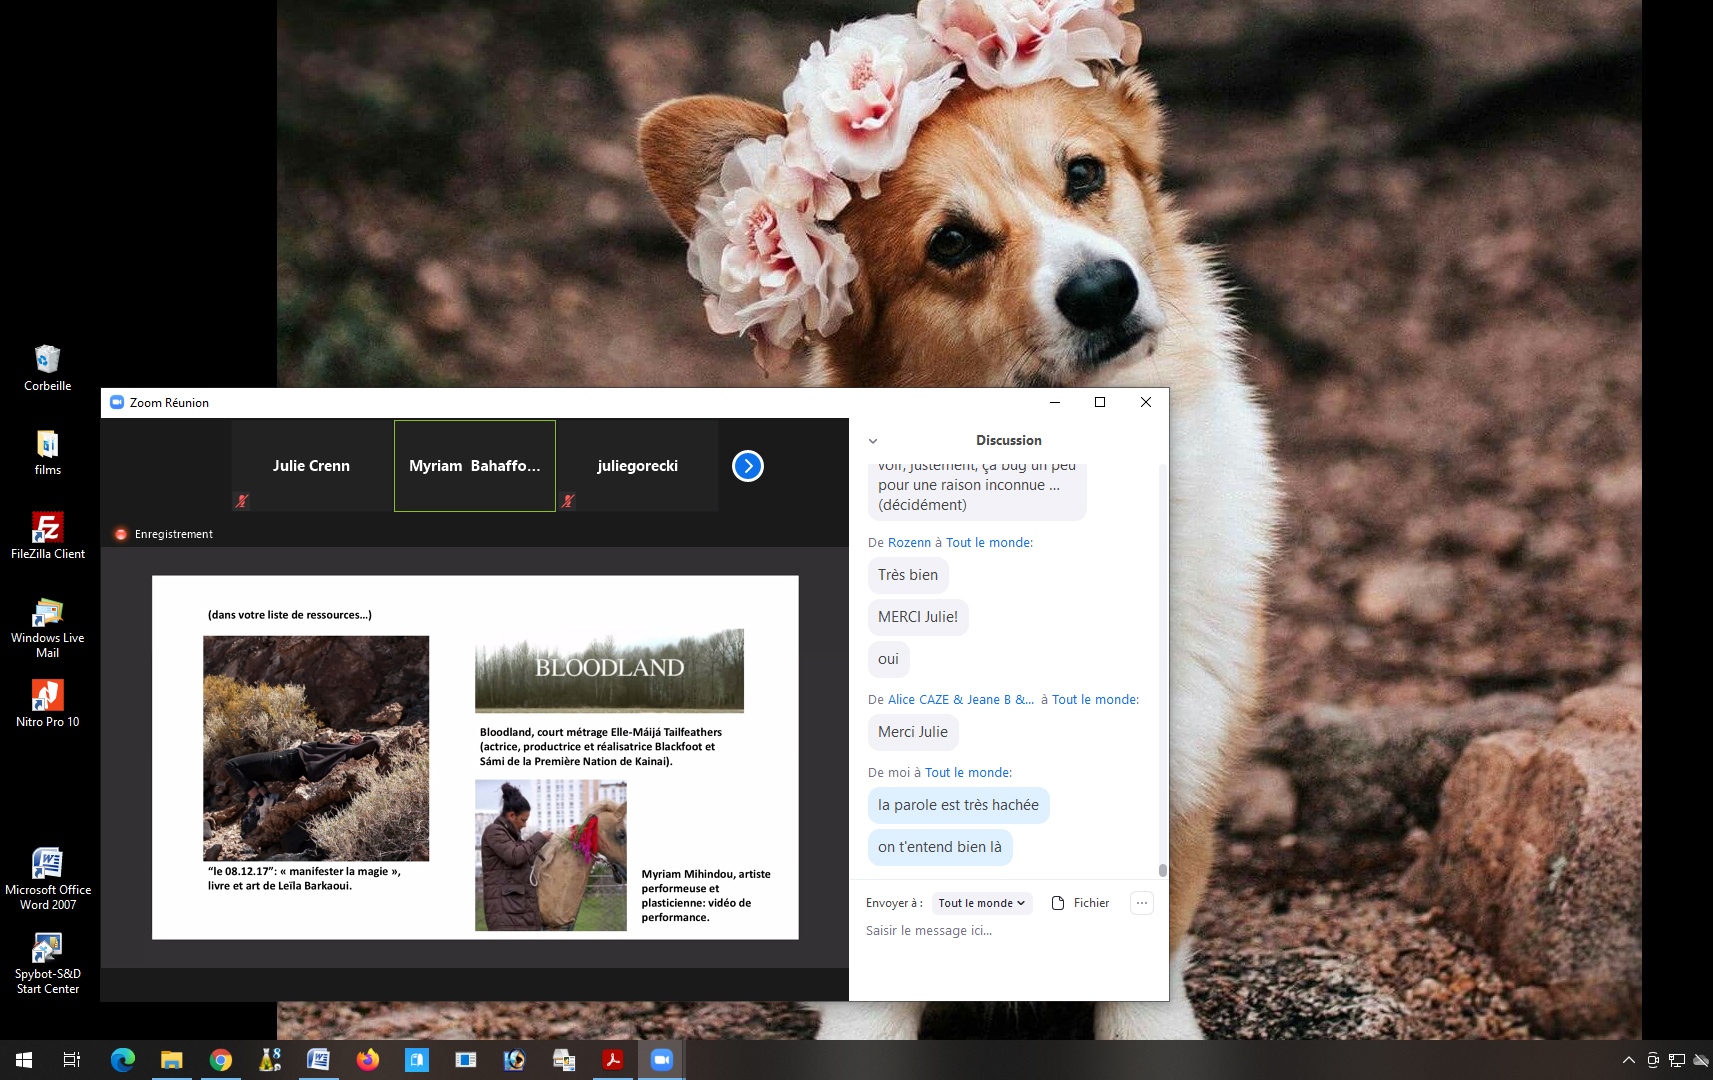This screenshot has width=1713, height=1080.
Task: Click the red Enregistrement recording indicator
Action: coord(121,534)
